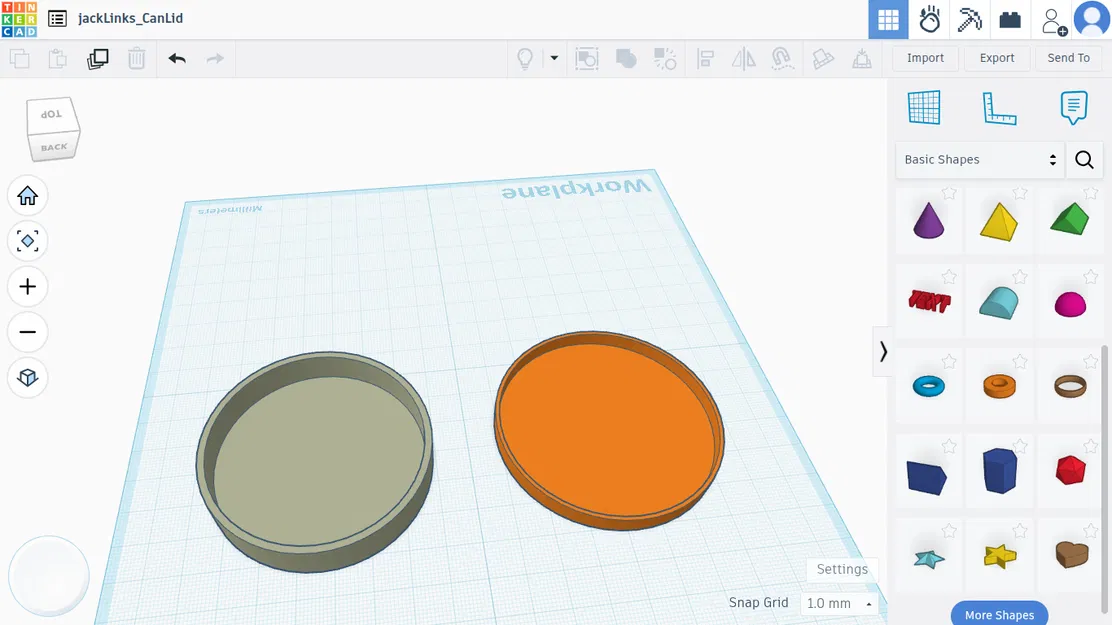Select the red Icosahedron shape
The height and width of the screenshot is (625, 1112).
[1070, 470]
